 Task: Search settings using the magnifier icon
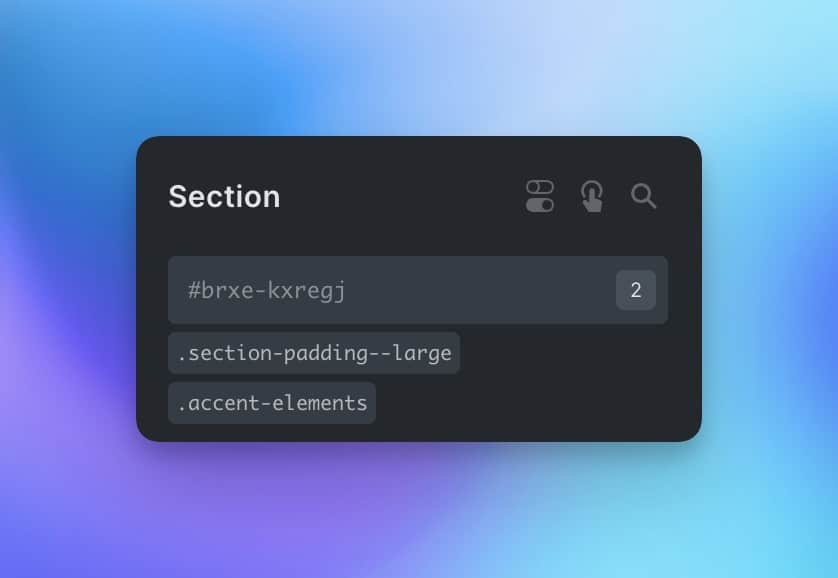point(643,196)
